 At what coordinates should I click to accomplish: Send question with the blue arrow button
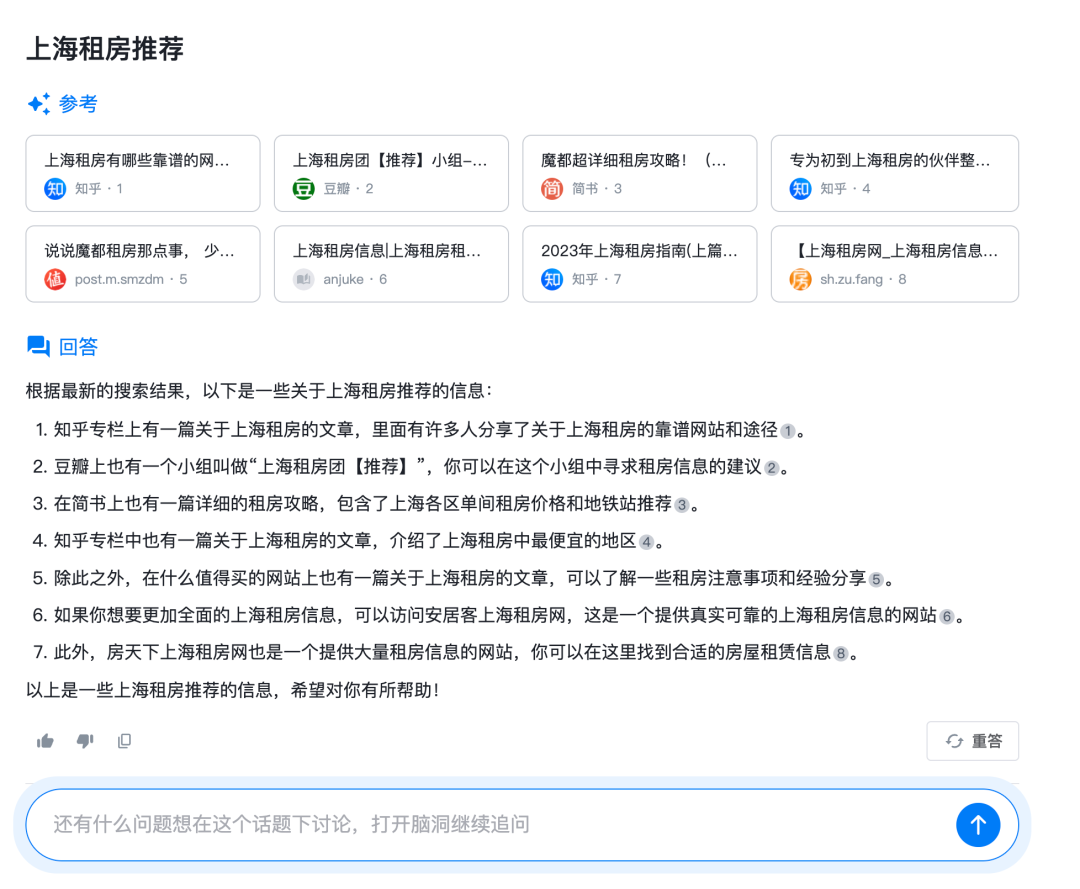click(x=977, y=824)
